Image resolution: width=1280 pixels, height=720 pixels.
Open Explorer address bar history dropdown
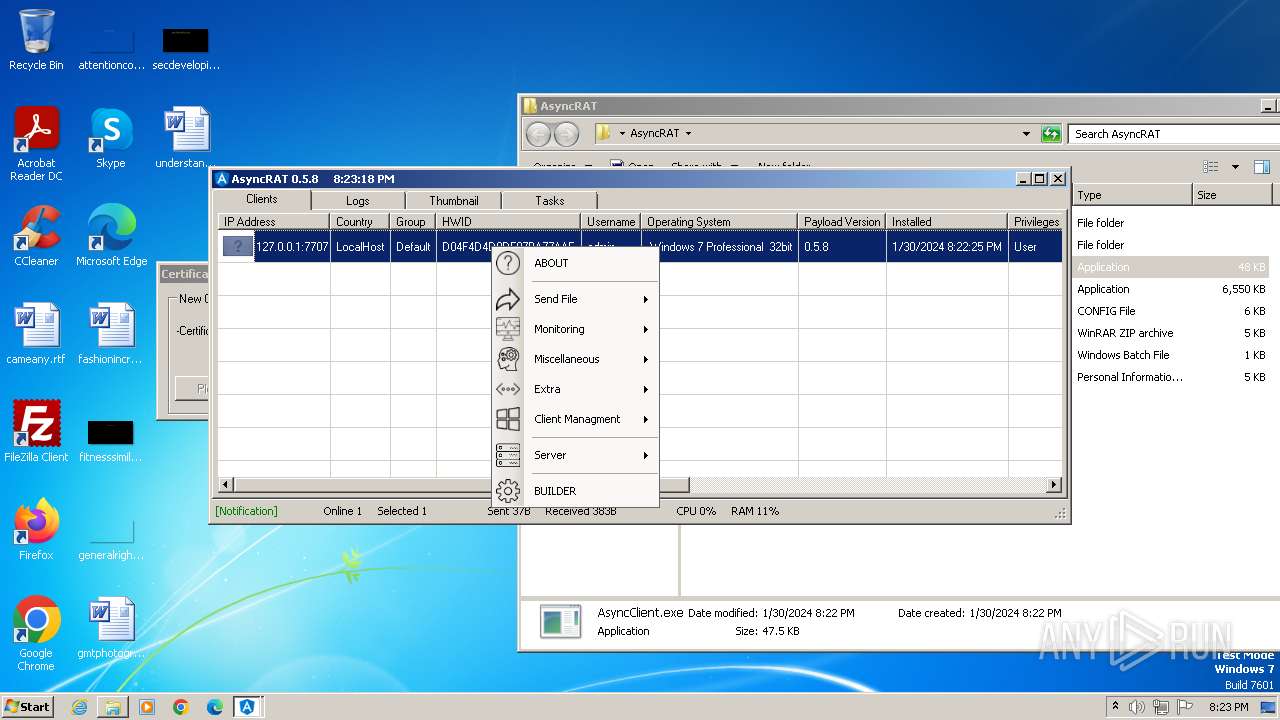pos(1026,133)
